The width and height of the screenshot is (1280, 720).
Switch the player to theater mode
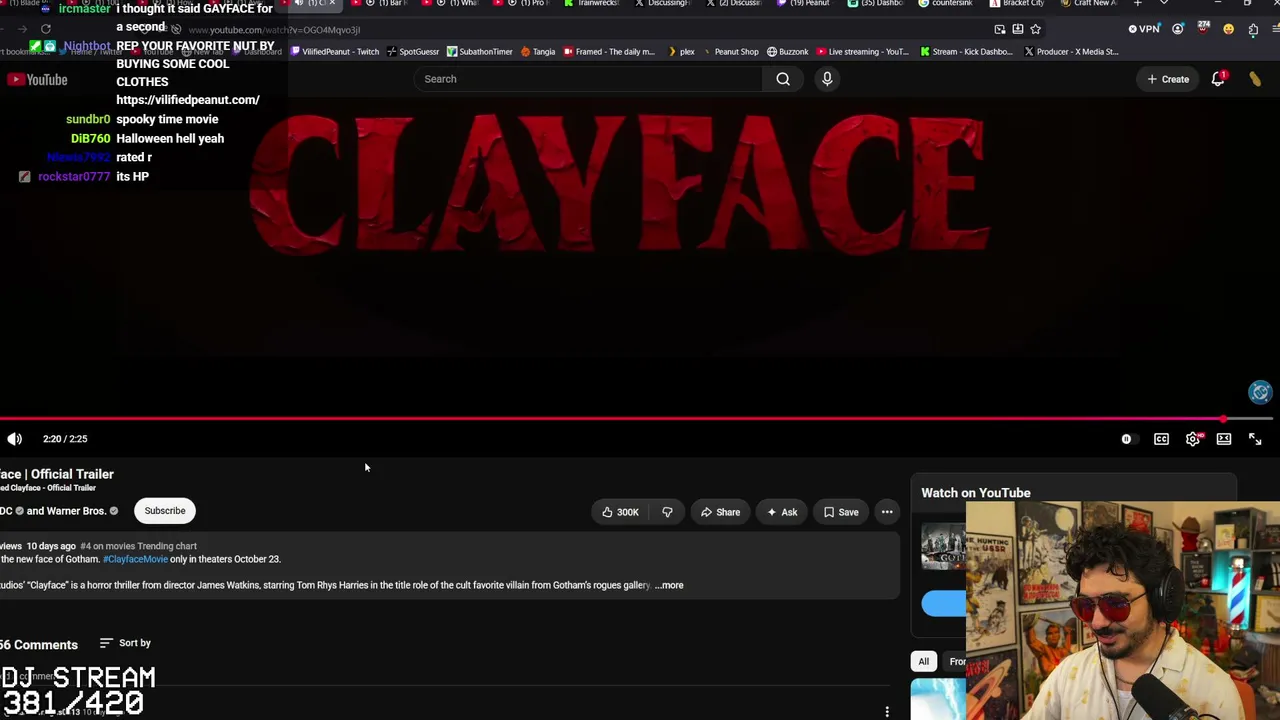point(1224,439)
